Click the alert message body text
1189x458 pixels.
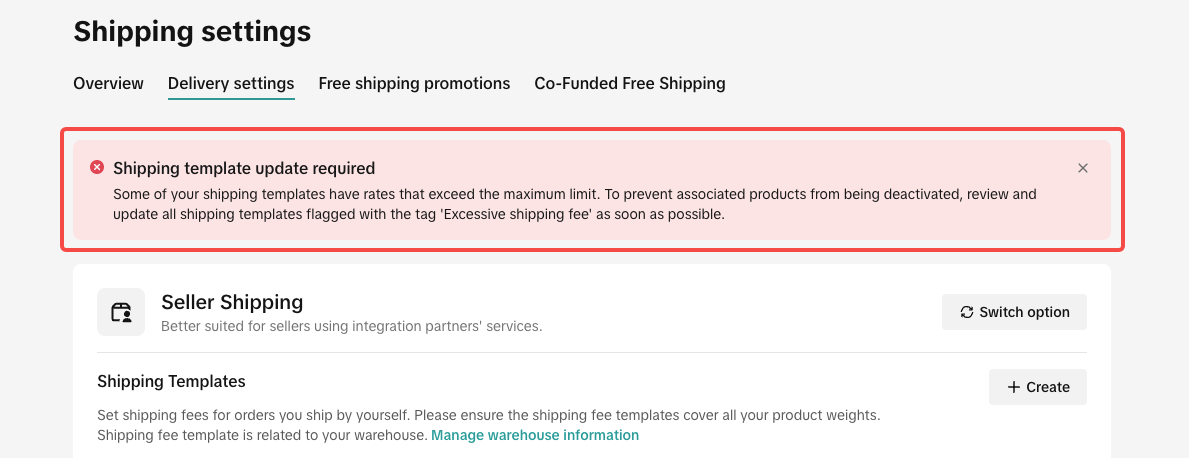(x=574, y=194)
